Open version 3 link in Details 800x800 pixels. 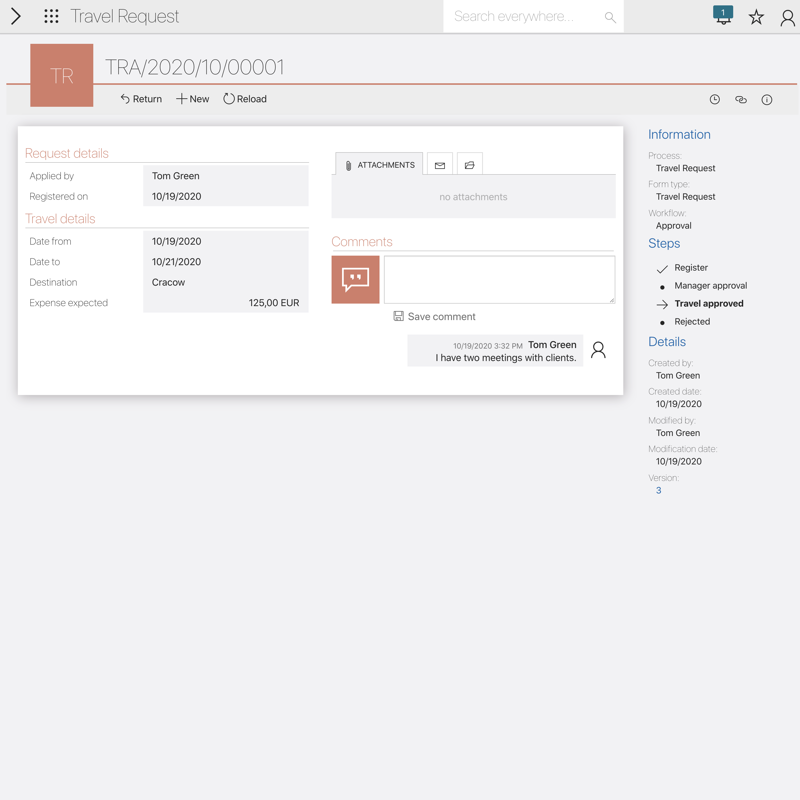point(659,491)
